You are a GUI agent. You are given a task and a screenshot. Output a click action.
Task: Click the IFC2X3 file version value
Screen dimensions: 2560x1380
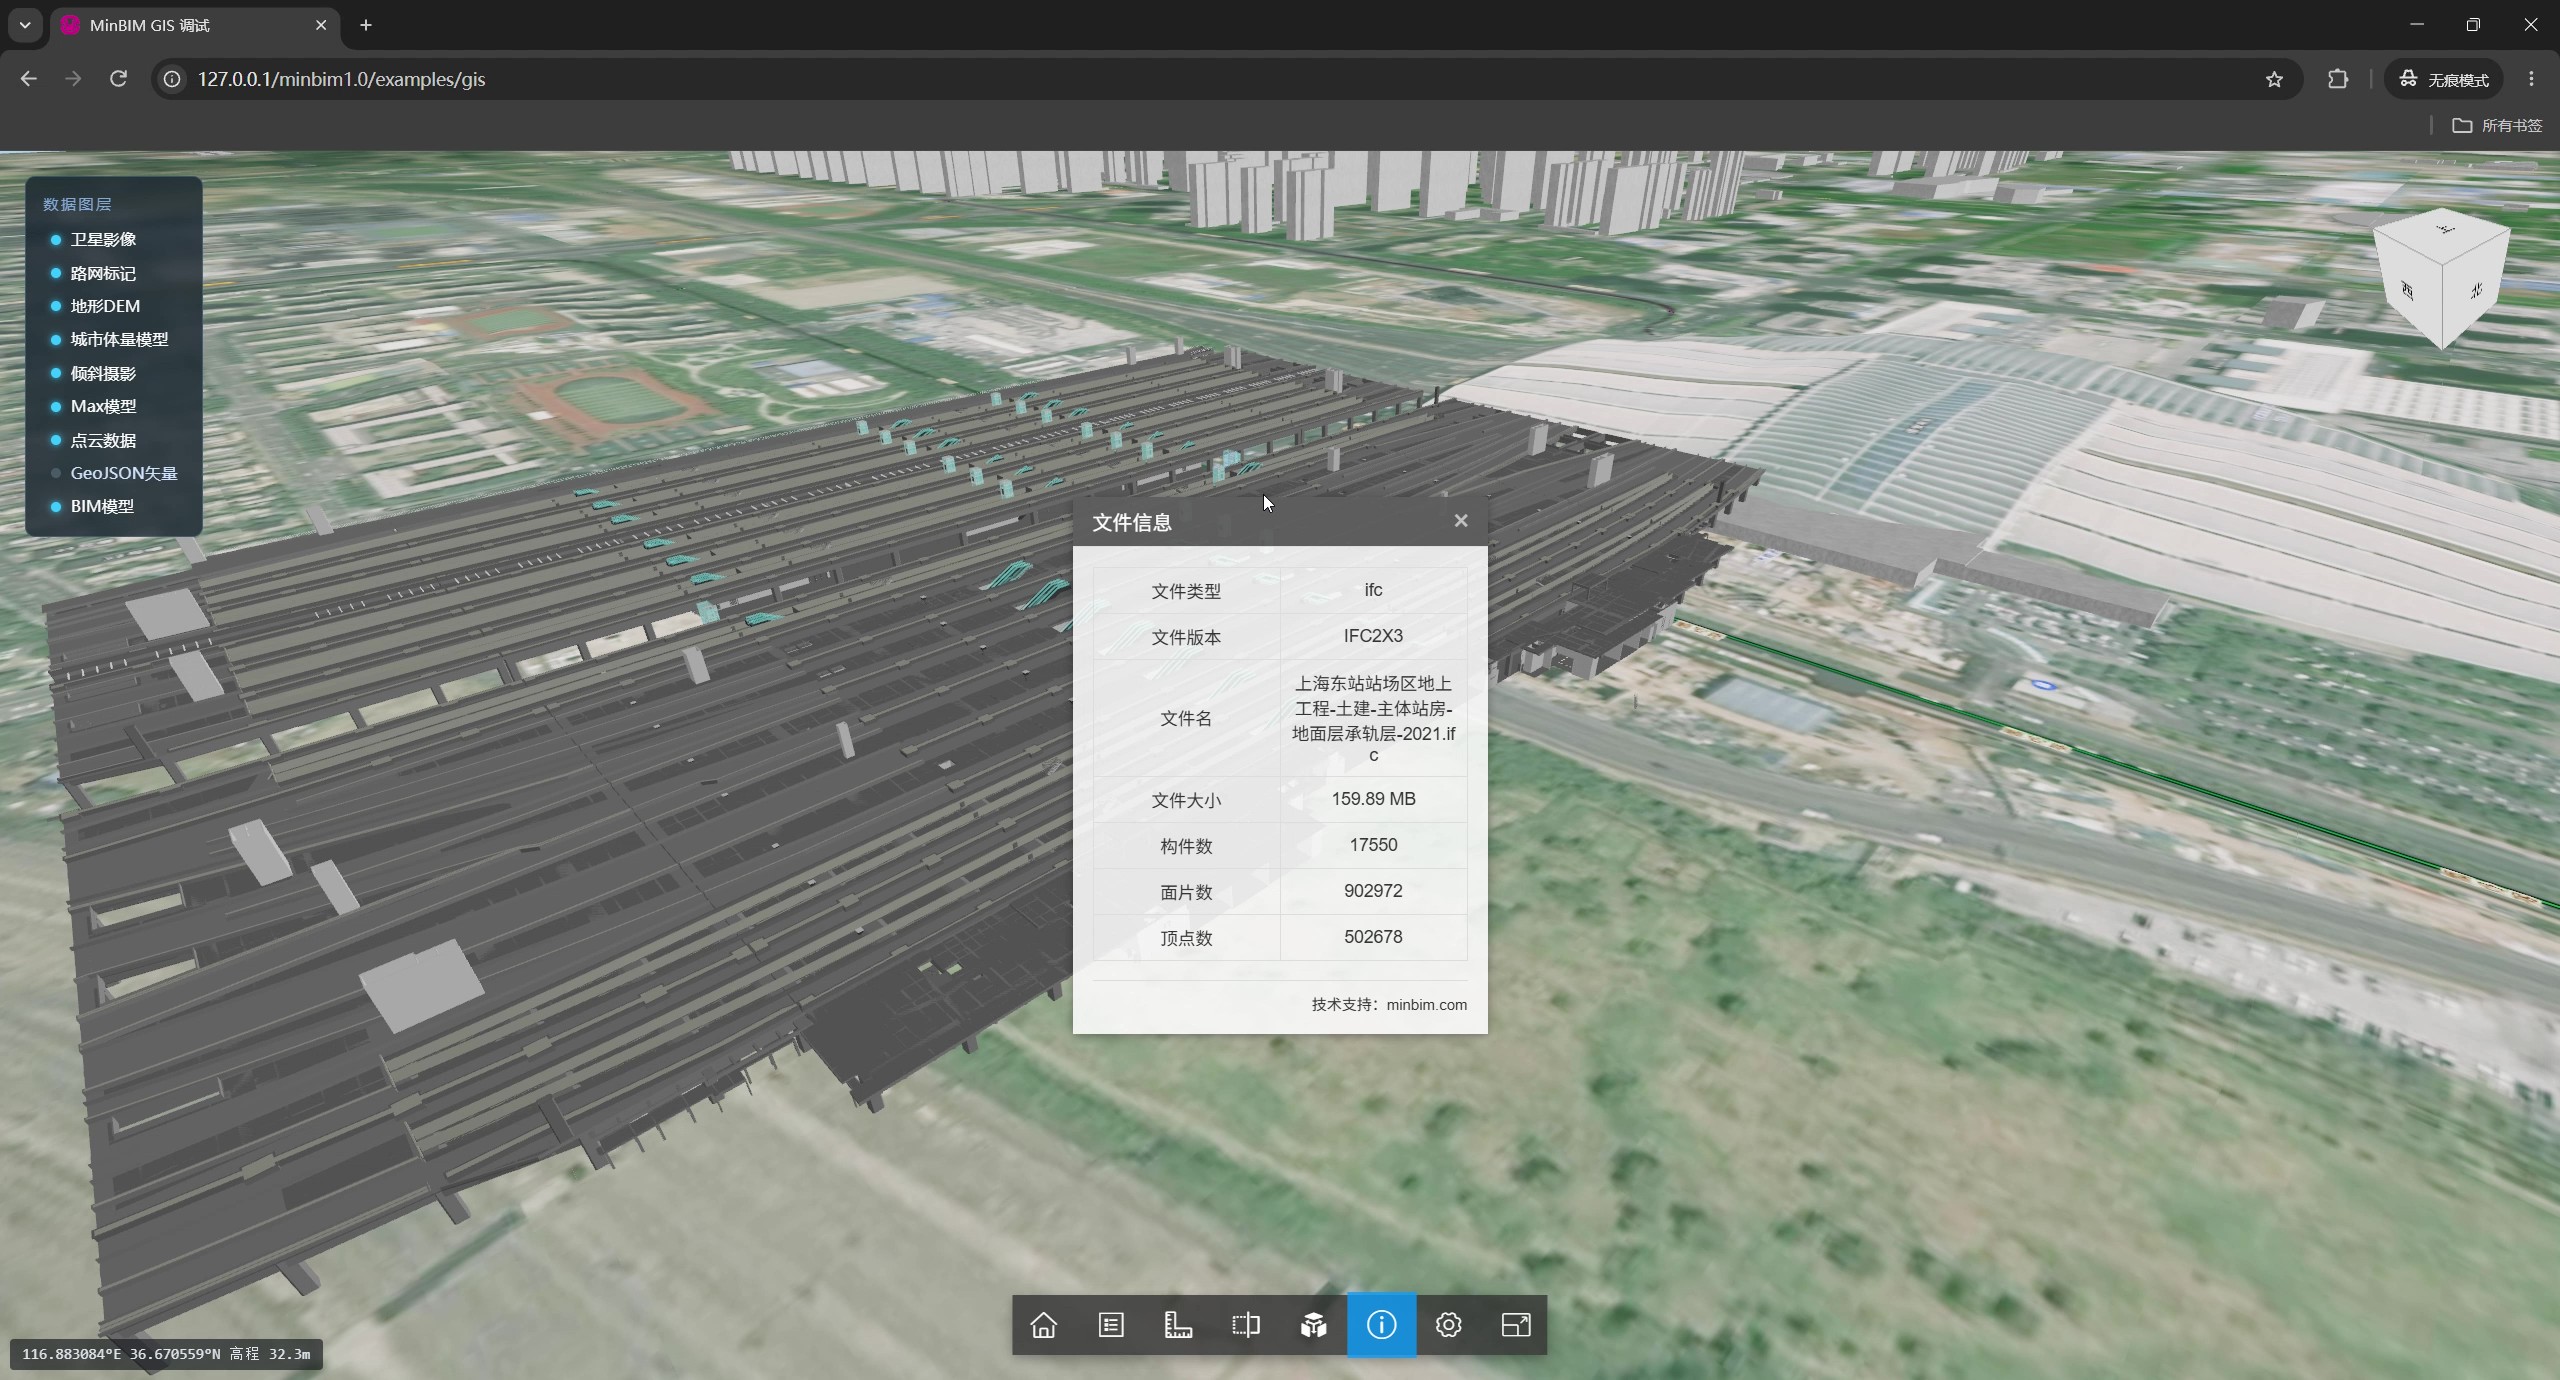point(1373,636)
